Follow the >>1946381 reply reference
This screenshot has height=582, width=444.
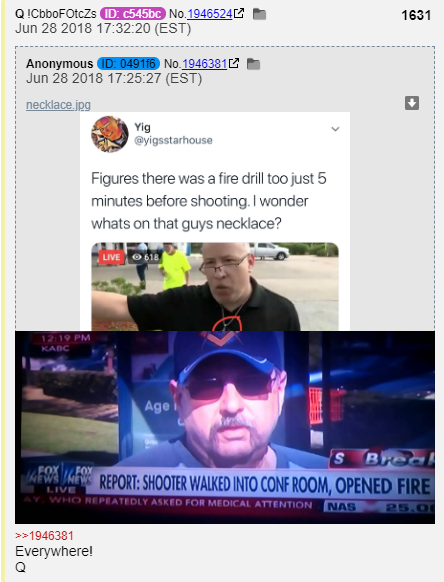(45, 536)
